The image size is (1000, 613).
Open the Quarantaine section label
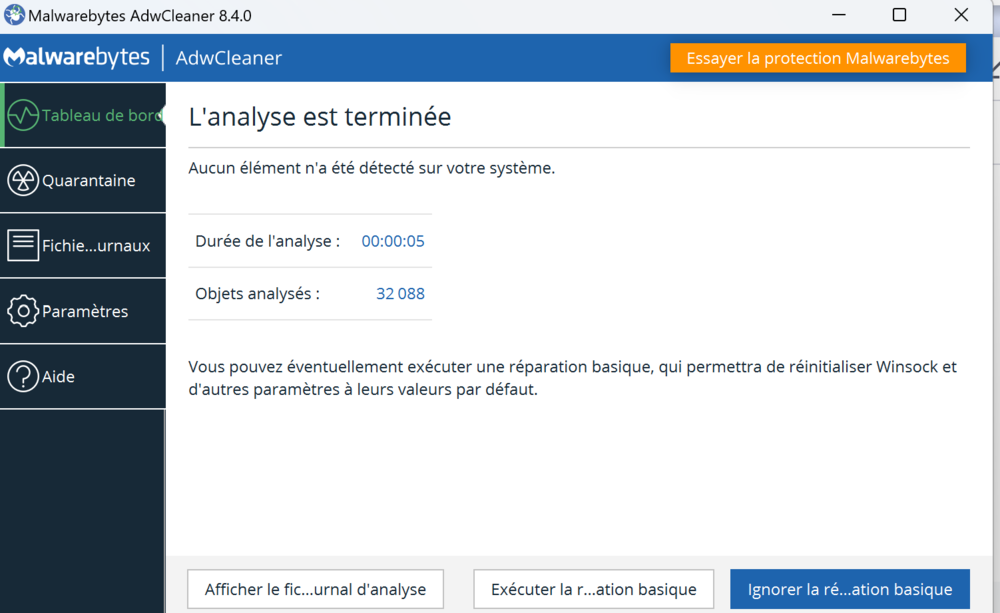[x=89, y=181]
